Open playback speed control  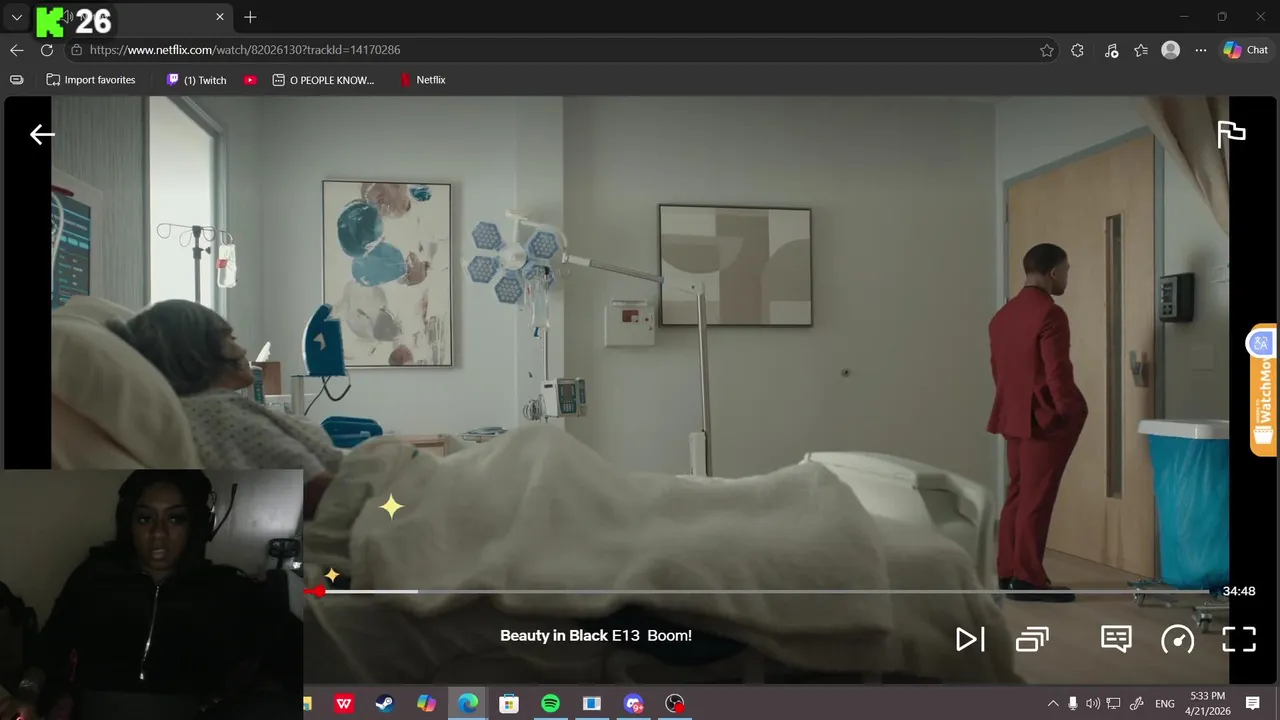point(1177,639)
